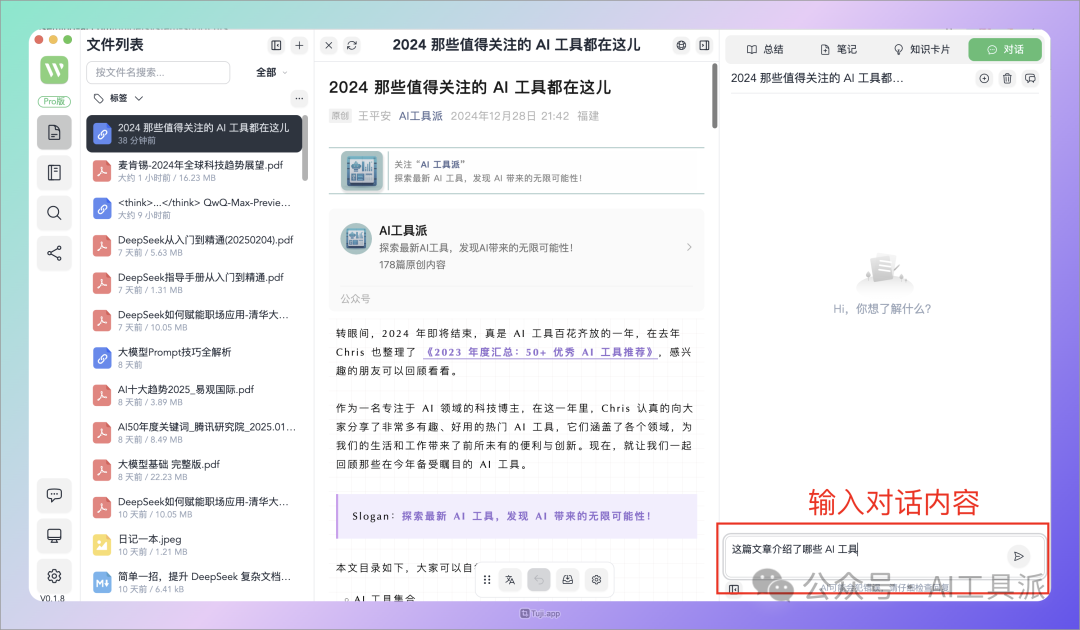Open the share icon in left sidebar
The image size is (1080, 630).
(x=54, y=253)
